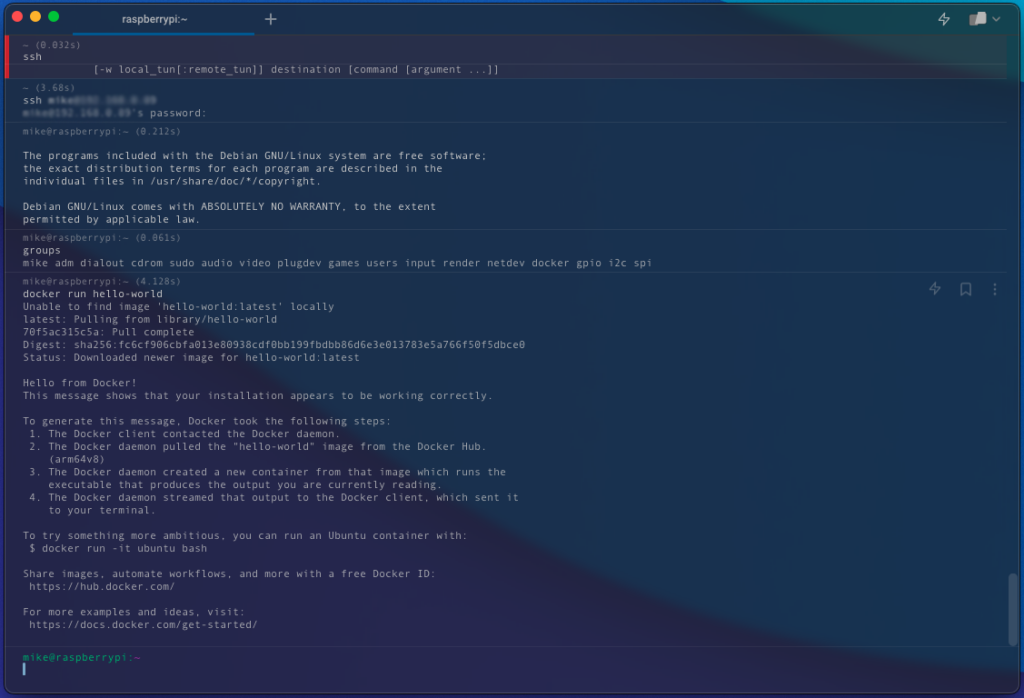Viewport: 1024px width, 698px height.
Task: Click the 'groups' command line
Action: tap(42, 250)
